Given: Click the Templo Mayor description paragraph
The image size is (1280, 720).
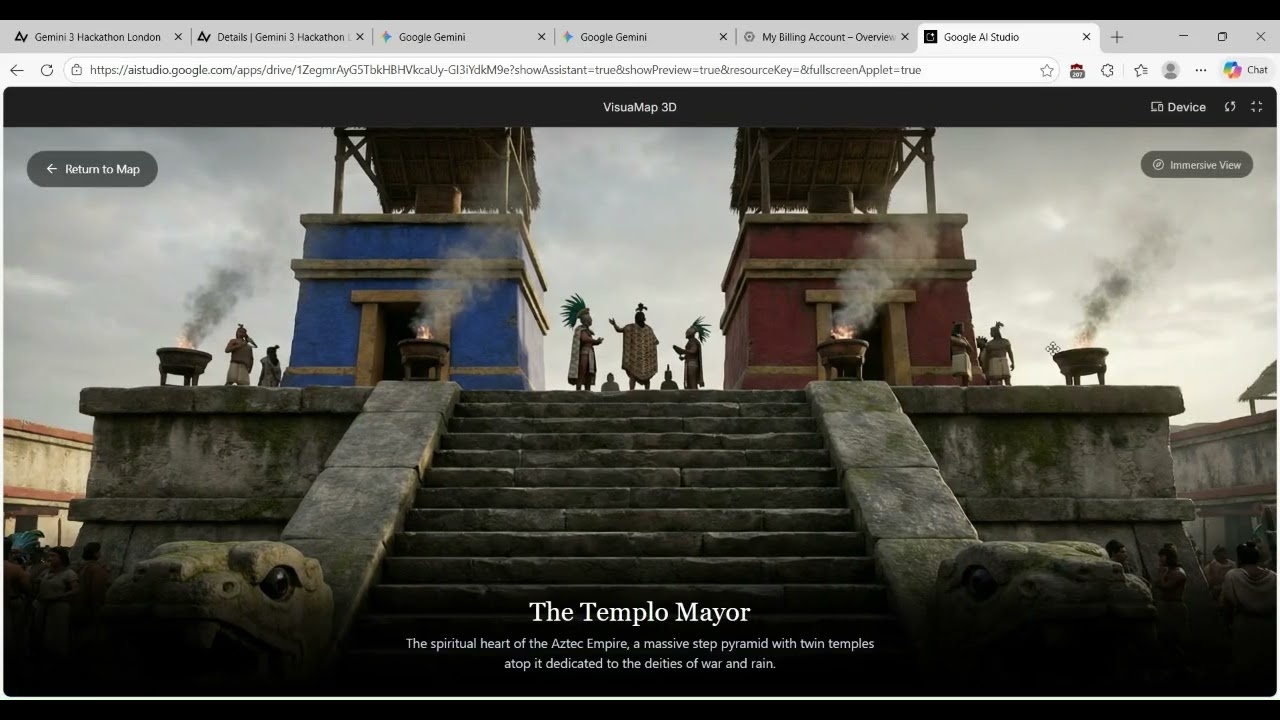Looking at the screenshot, I should (x=640, y=653).
